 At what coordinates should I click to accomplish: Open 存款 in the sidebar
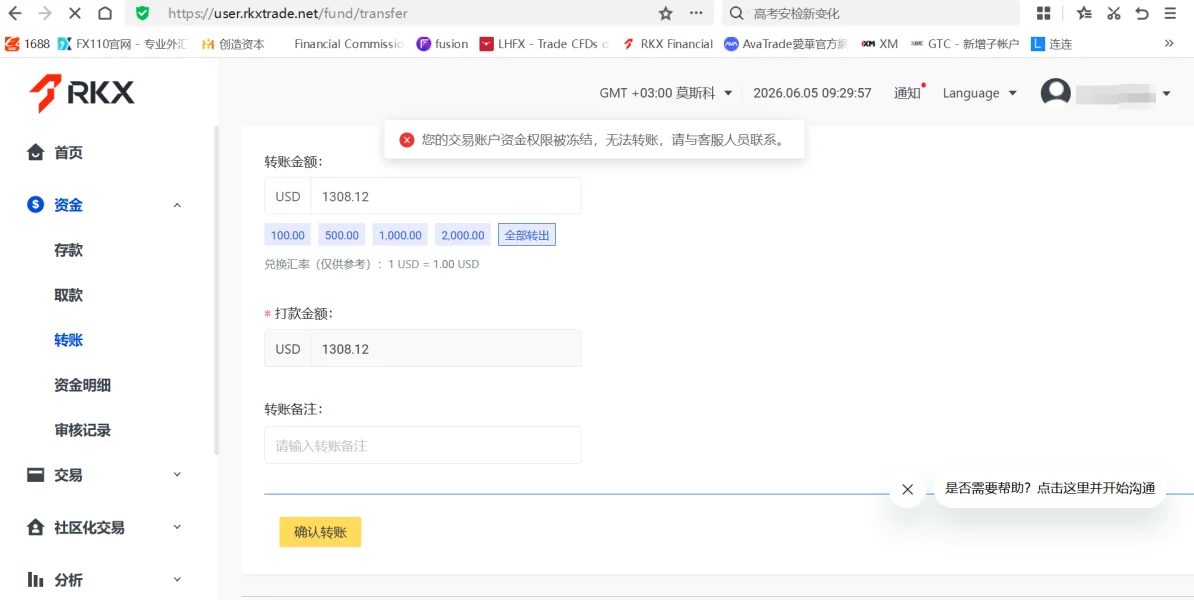(69, 250)
